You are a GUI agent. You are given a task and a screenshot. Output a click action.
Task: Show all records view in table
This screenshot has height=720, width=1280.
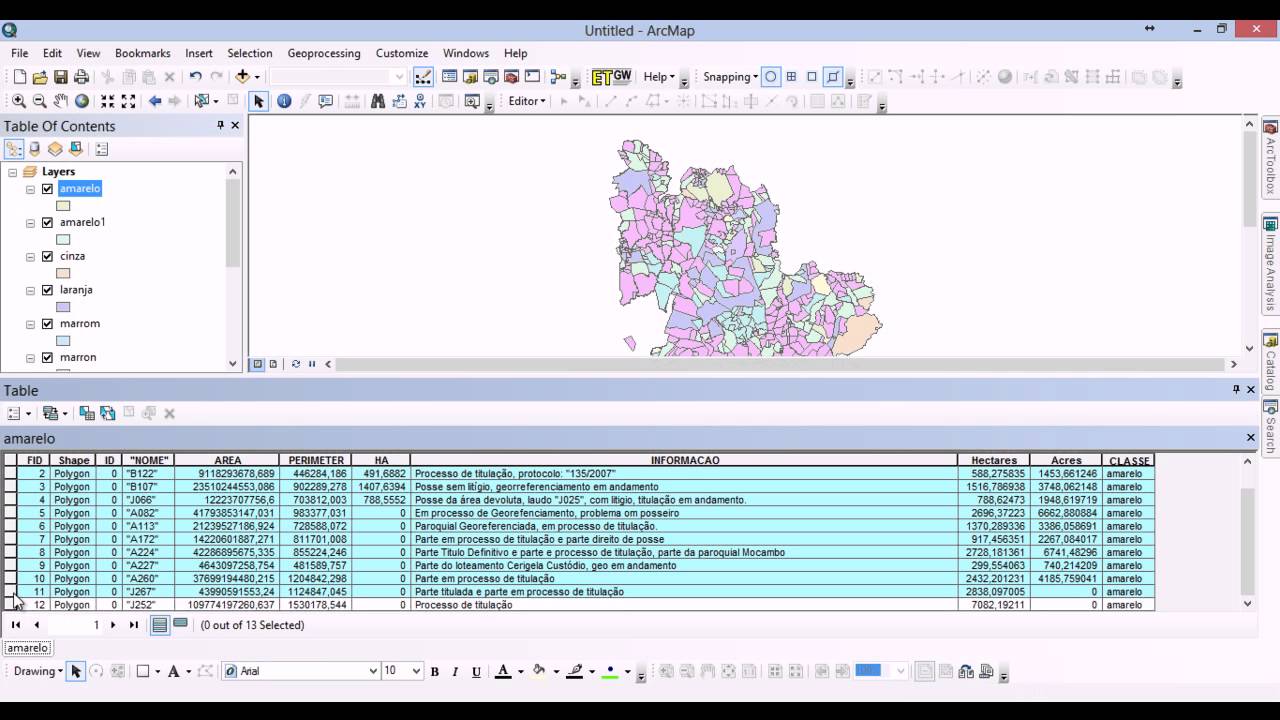160,625
